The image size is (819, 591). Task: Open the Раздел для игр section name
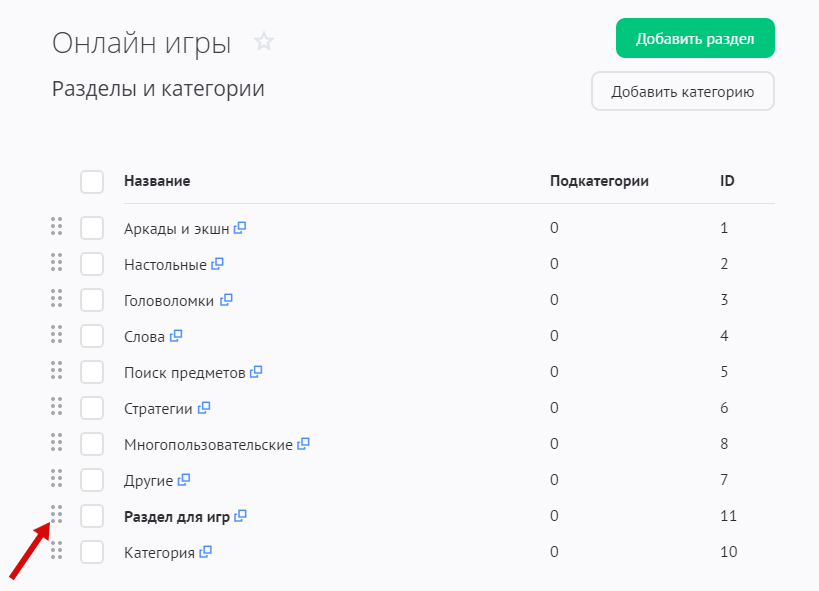[177, 517]
